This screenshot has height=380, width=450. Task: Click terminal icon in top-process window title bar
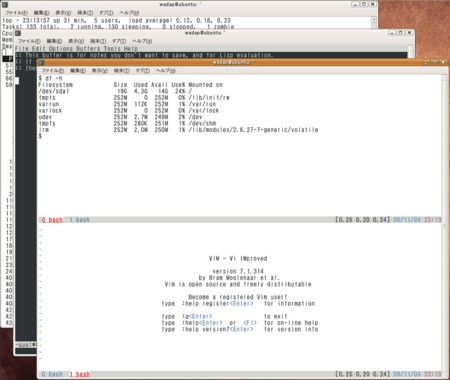click(x=4, y=4)
